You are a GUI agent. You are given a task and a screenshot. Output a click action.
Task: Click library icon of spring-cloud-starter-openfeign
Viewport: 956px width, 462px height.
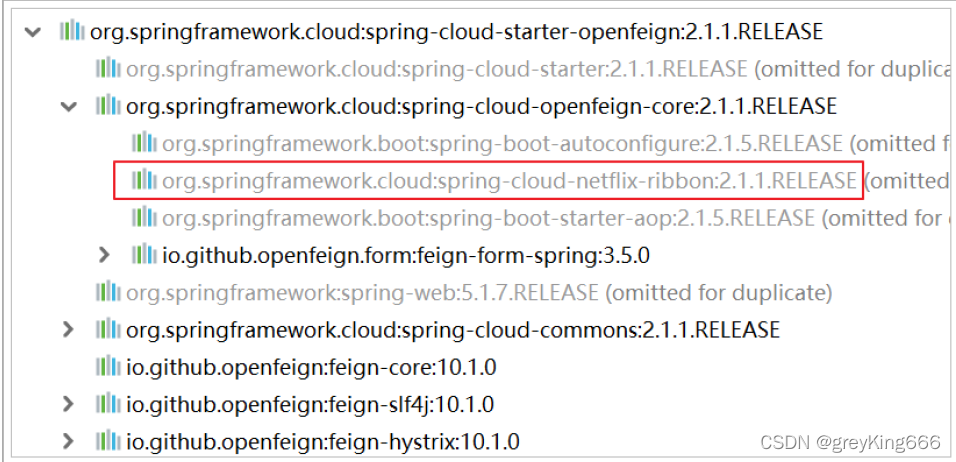pos(72,31)
